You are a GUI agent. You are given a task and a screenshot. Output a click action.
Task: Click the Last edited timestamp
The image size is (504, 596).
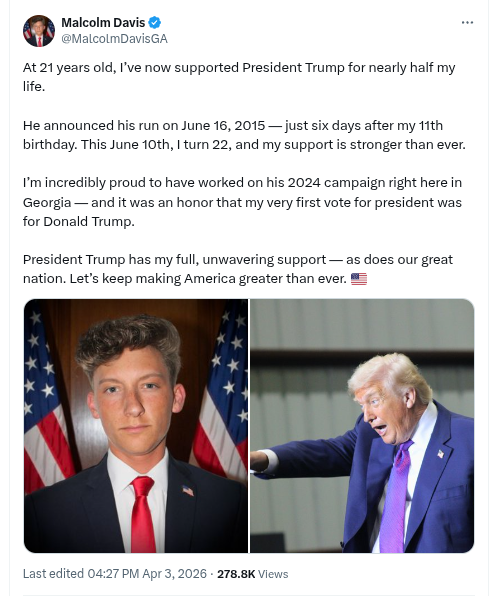point(115,574)
